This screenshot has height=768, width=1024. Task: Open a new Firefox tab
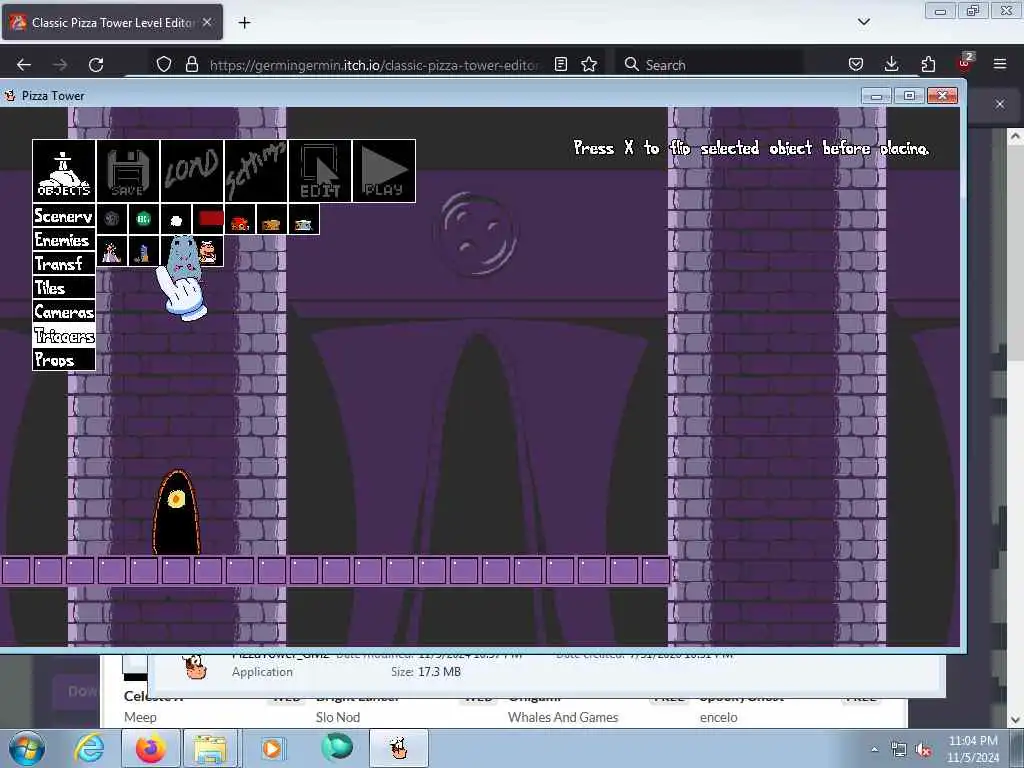[244, 23]
